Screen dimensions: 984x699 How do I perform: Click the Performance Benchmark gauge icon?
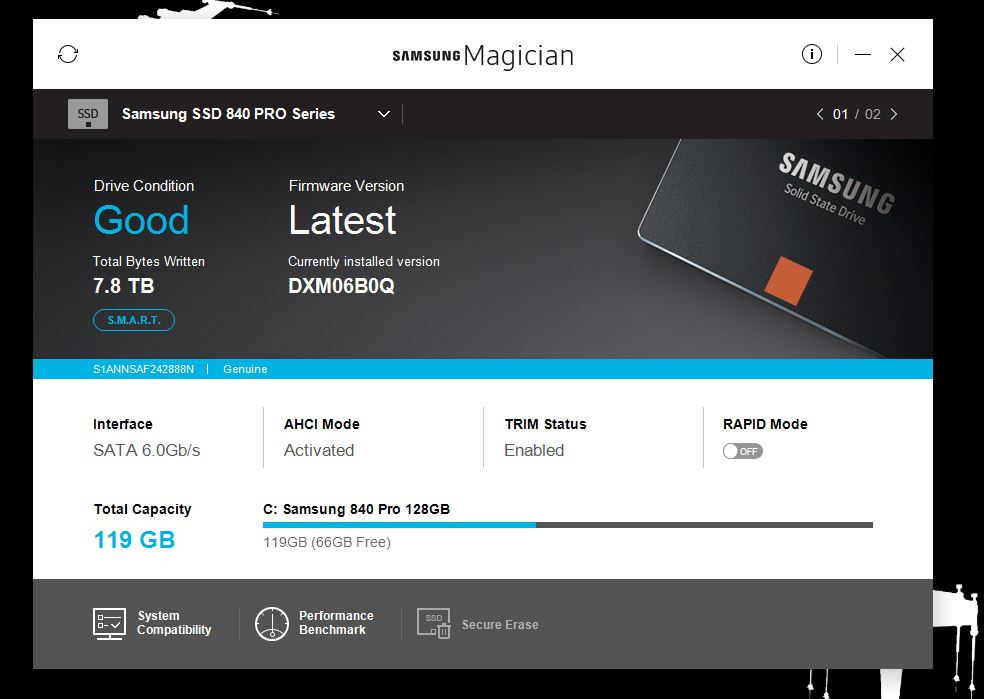click(x=272, y=624)
